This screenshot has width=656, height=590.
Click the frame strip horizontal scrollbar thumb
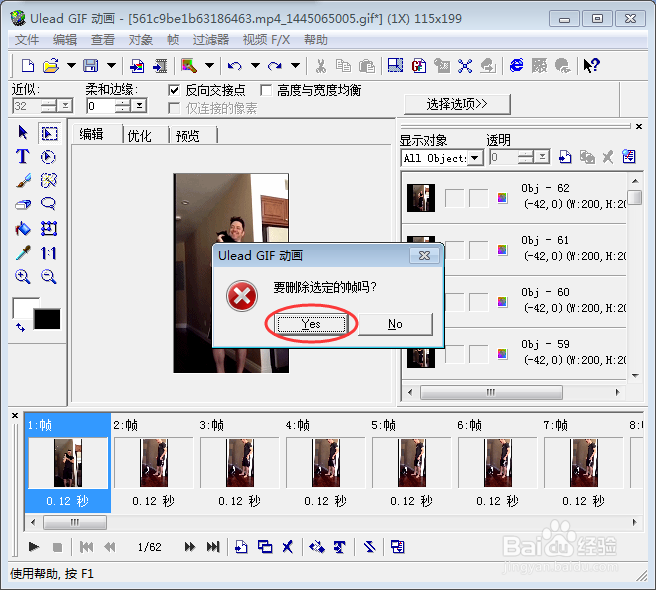(x=75, y=522)
